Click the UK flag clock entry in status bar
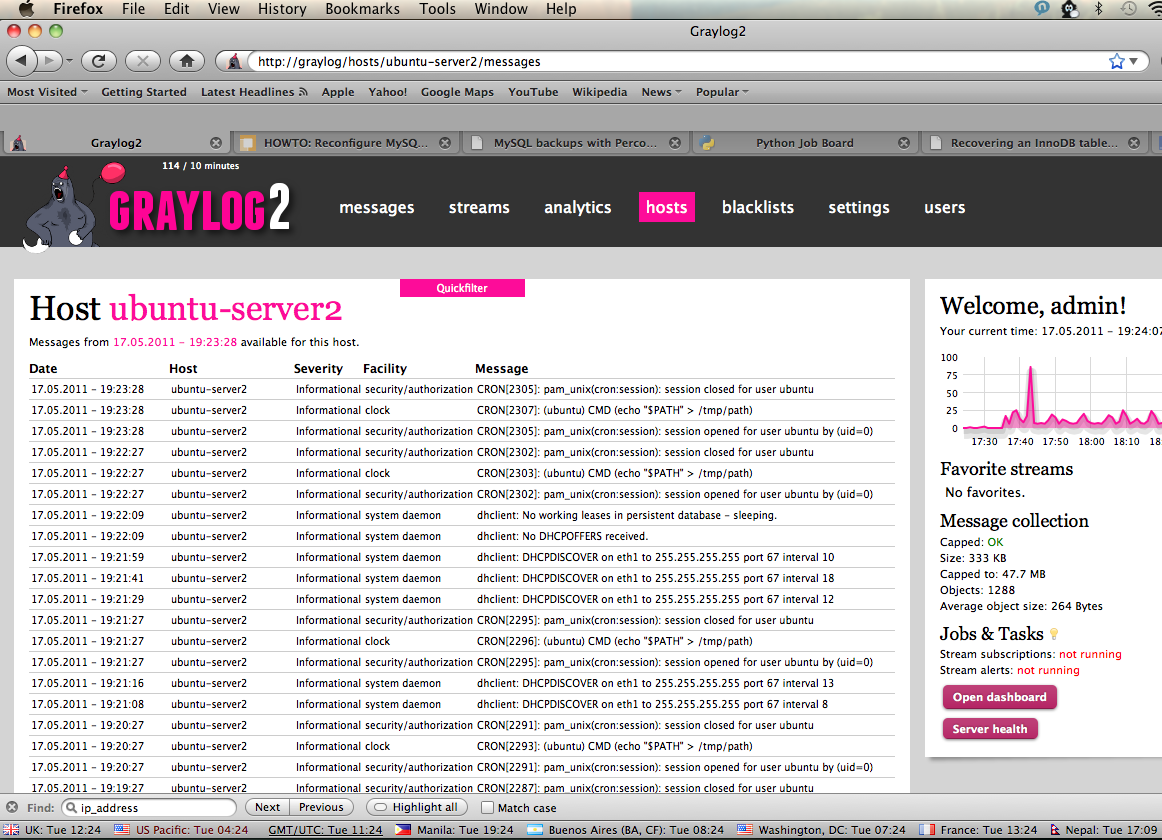The image size is (1162, 840). (x=52, y=830)
